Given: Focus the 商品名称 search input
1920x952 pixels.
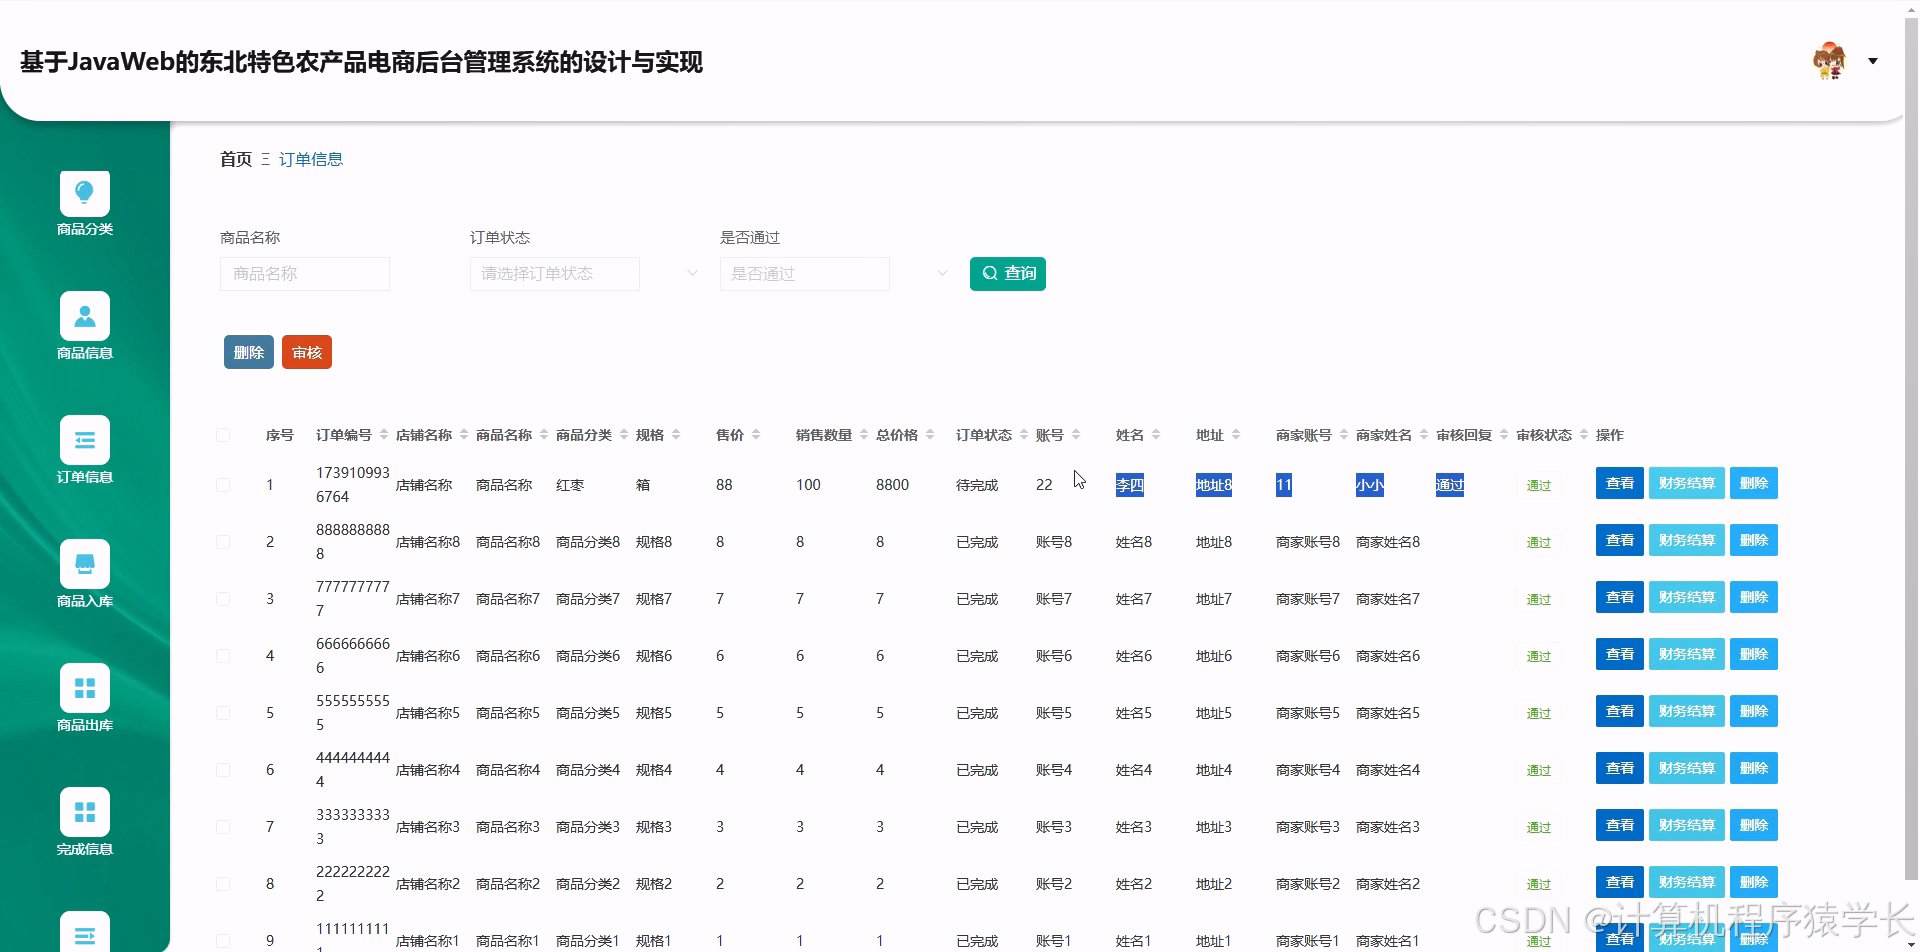Looking at the screenshot, I should (305, 274).
